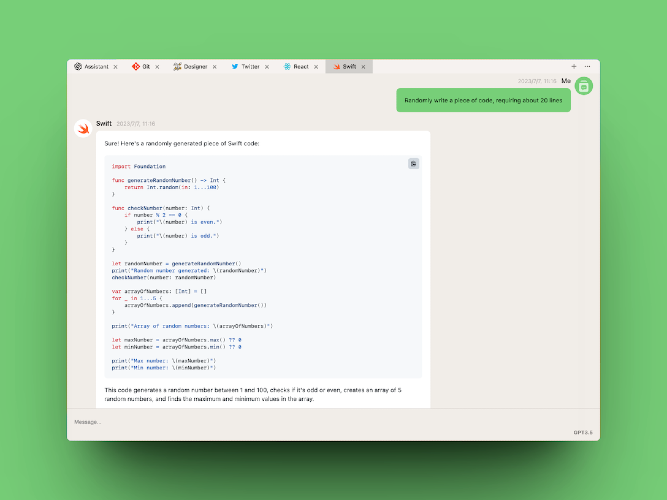
Task: Click the 'Array of random numbers' print line
Action: [x=192, y=326]
